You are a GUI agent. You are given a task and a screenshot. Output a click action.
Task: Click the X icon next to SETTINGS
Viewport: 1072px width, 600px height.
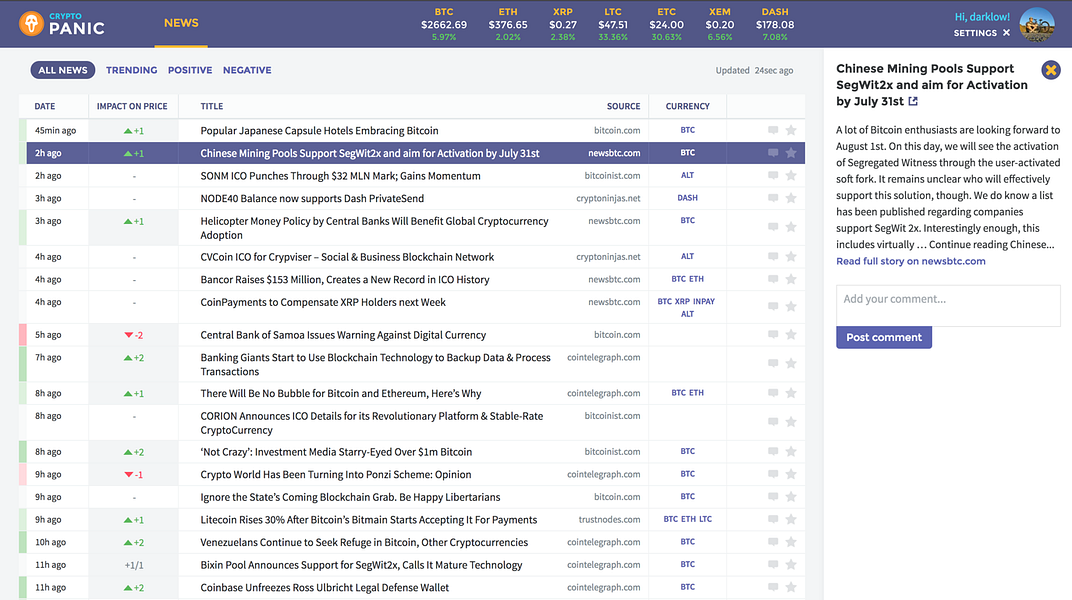coord(1006,33)
